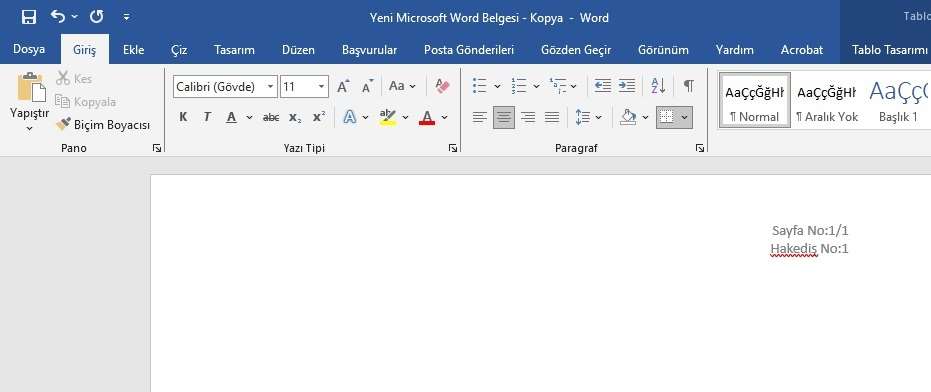This screenshot has height=392, width=931.
Task: Click the Kopyala copy button
Action: [86, 102]
